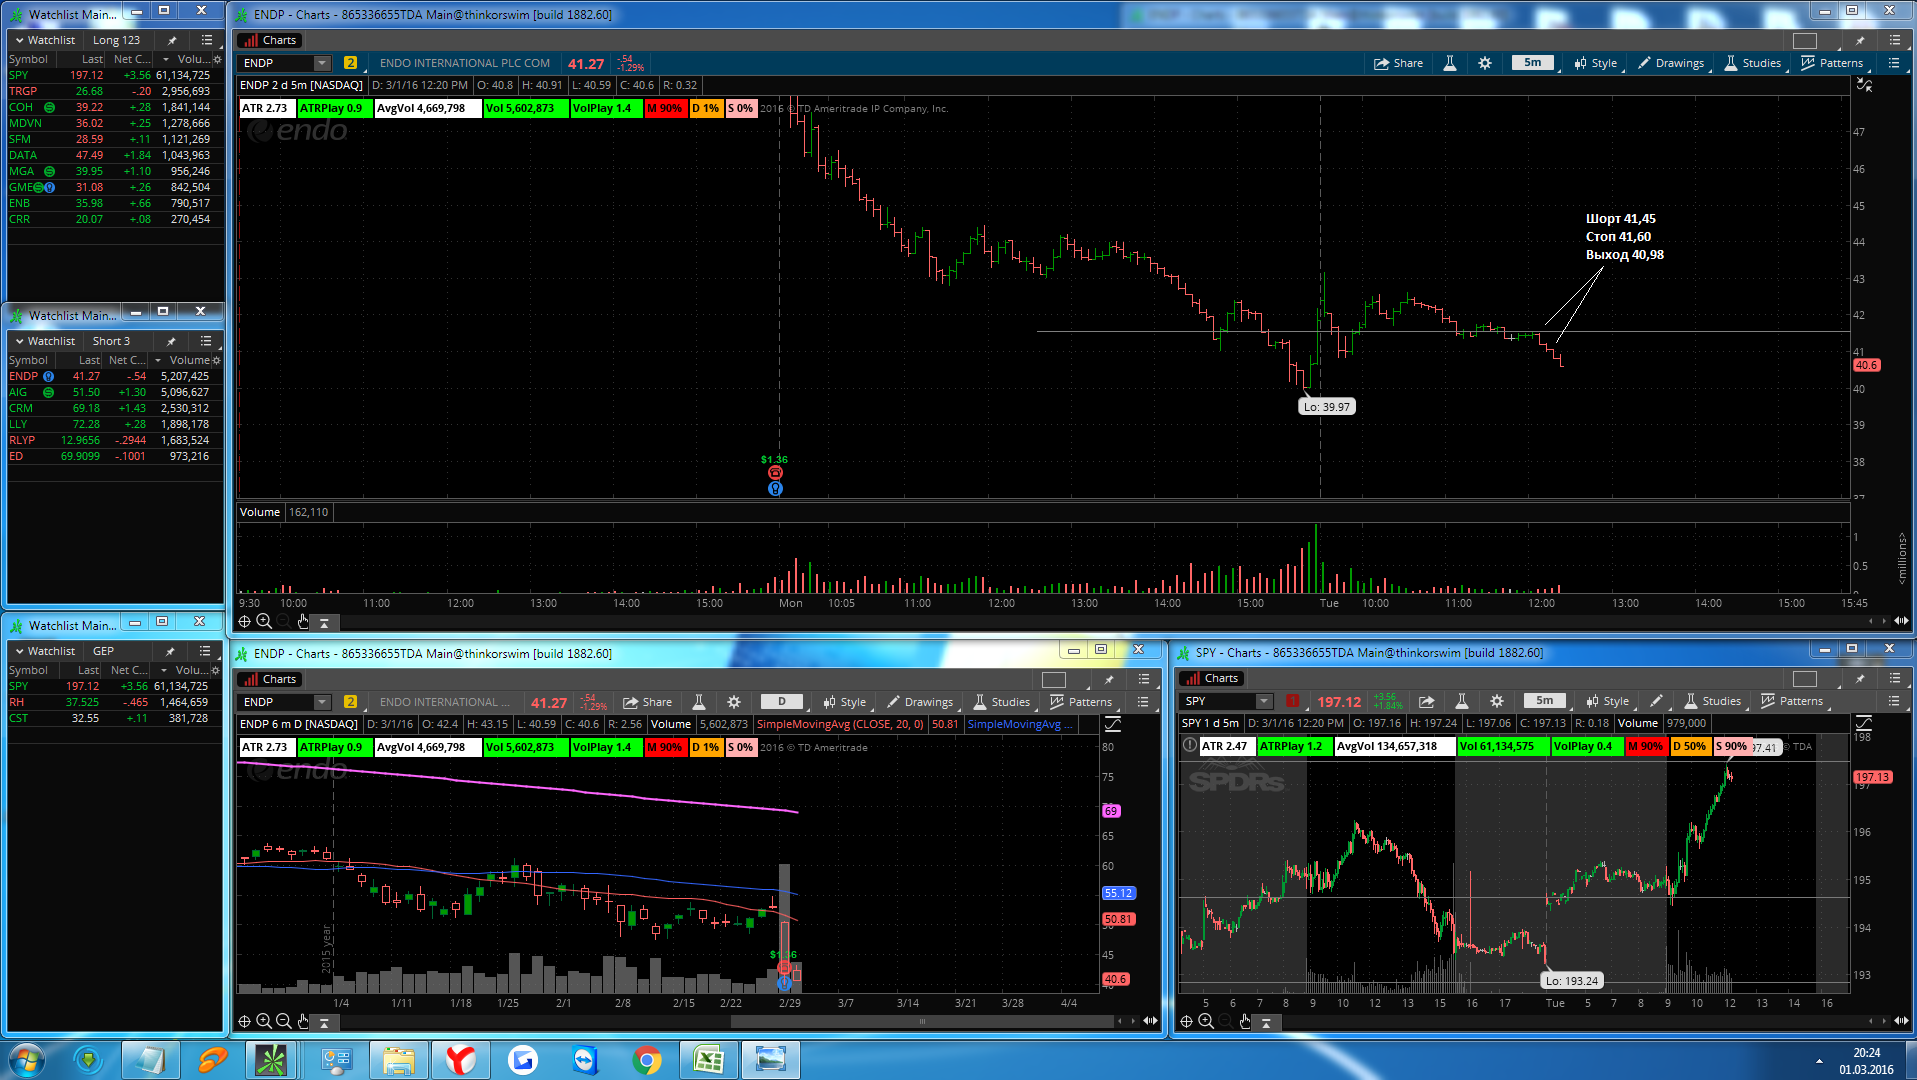Select hand cursor tool in SPY chart
This screenshot has width=1917, height=1080.
point(1245,1021)
